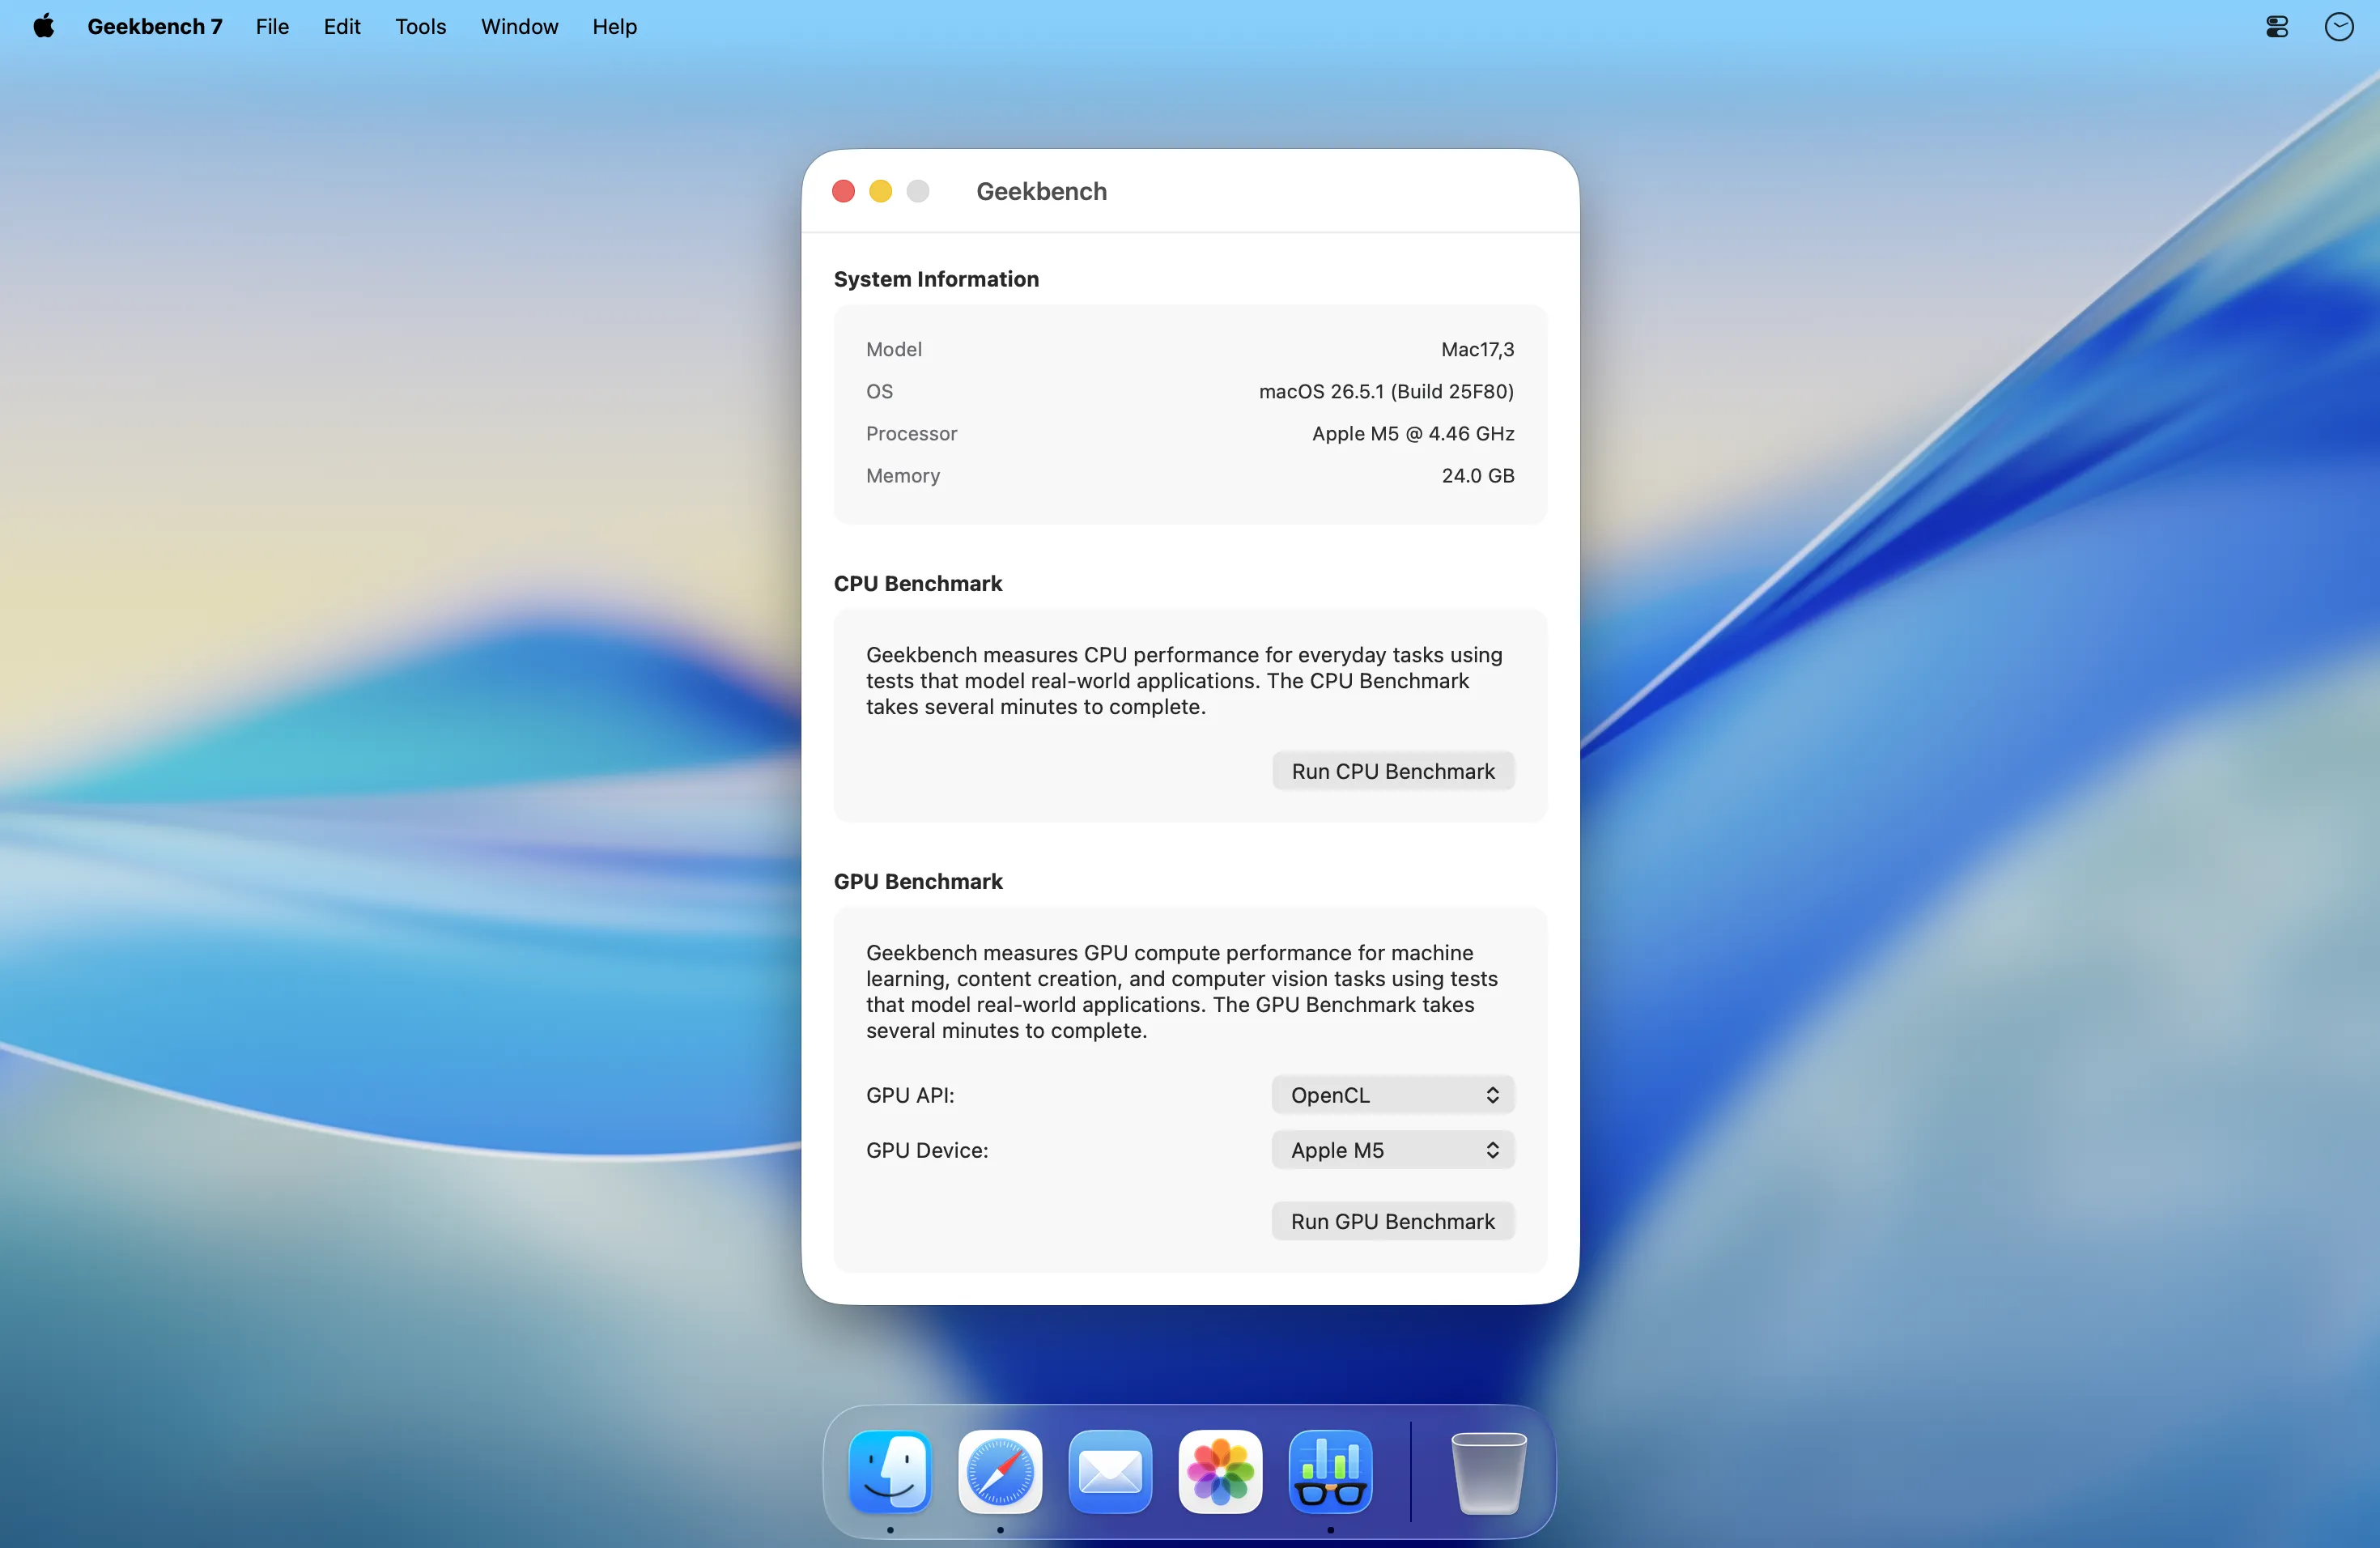Run the CPU Benchmark
Screen dimensions: 2380x1548
click(1392, 771)
